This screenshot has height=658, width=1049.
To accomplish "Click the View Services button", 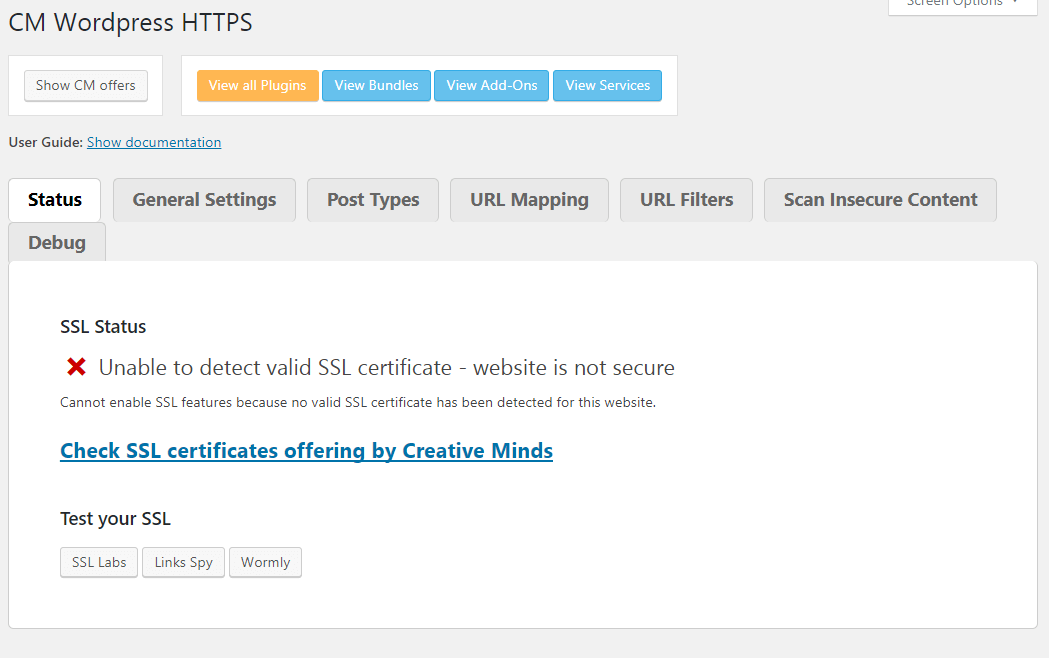I will (x=607, y=86).
